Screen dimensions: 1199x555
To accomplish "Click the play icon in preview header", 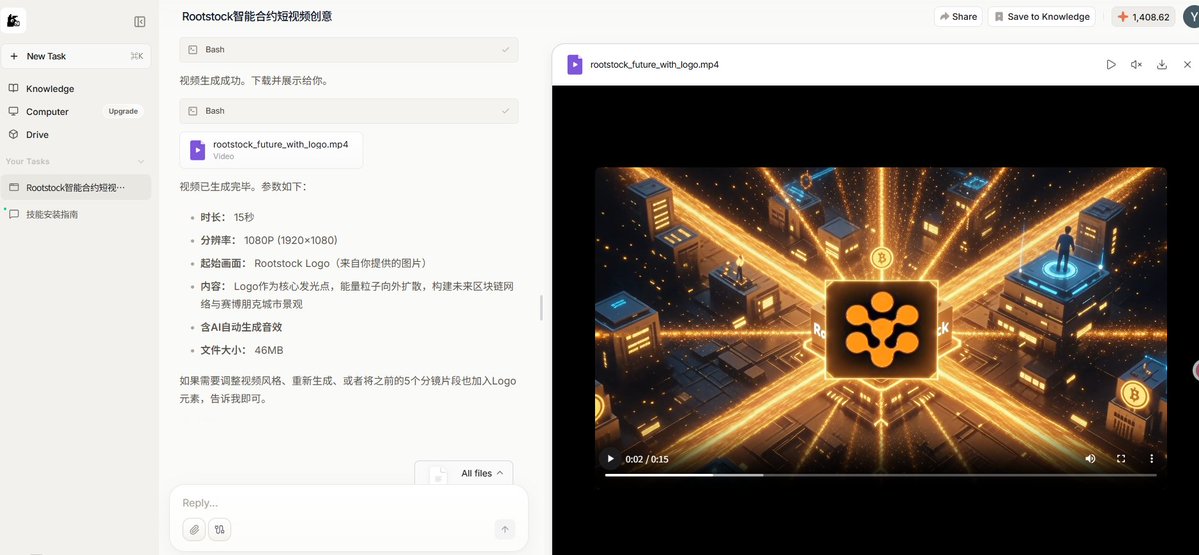I will click(x=1111, y=64).
